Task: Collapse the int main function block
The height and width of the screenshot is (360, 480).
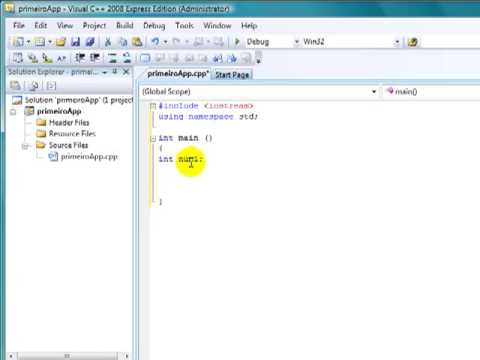Action: 153,139
